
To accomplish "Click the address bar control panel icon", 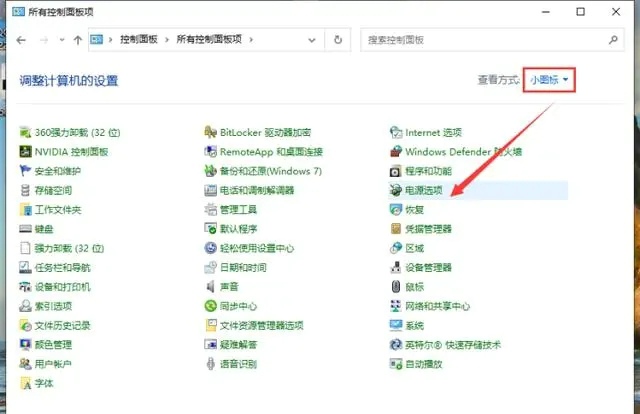I will tap(97, 40).
